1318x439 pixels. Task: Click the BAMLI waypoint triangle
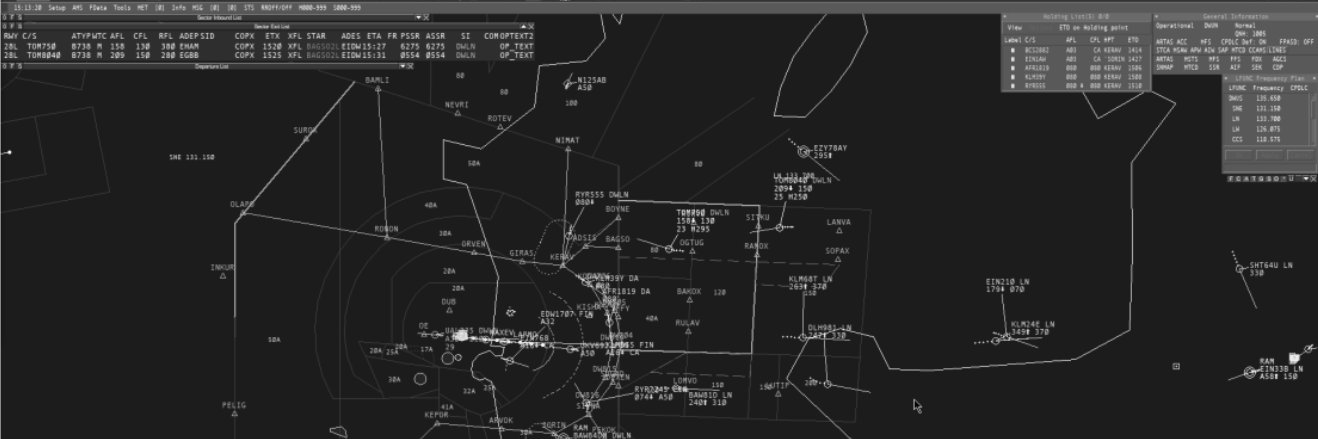point(376,88)
